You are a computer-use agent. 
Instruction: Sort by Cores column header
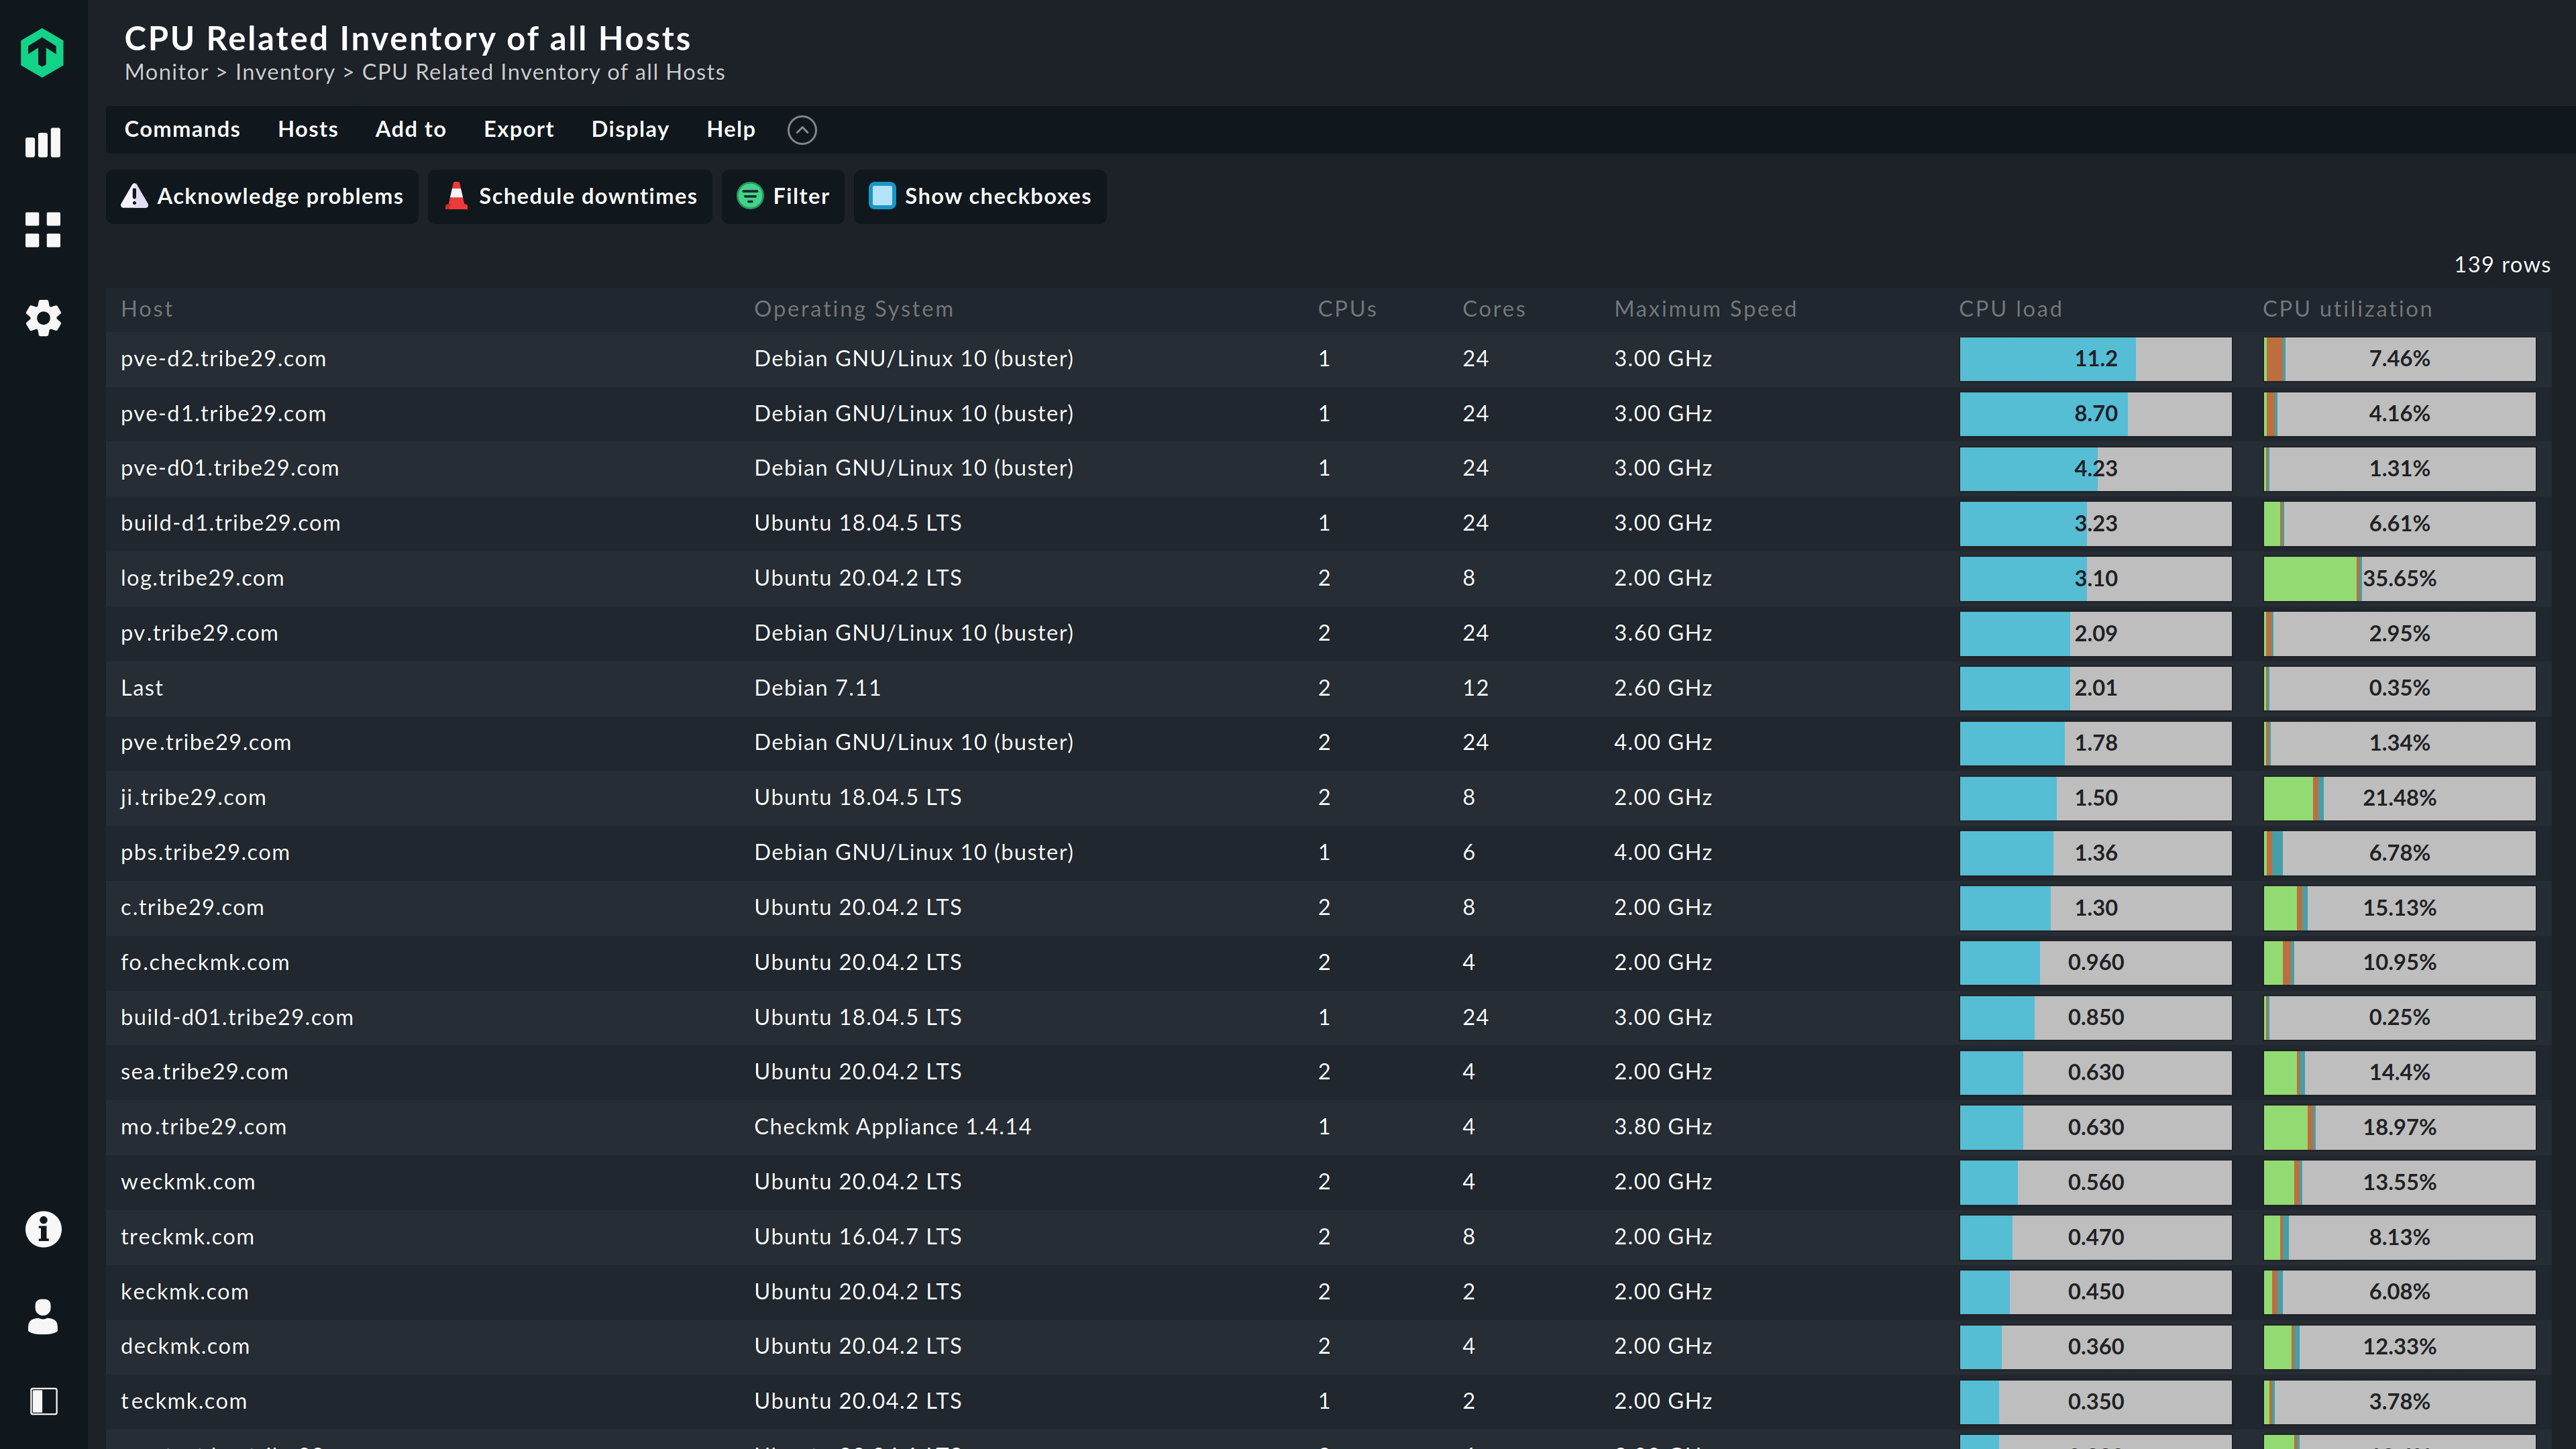[x=1494, y=309]
